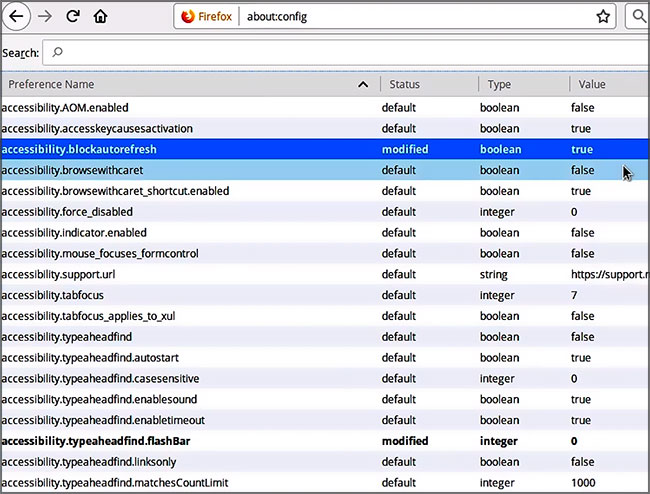This screenshot has height=494, width=650.
Task: Select accessibility.typeaheadfind.casesensitive row
Action: (x=325, y=378)
